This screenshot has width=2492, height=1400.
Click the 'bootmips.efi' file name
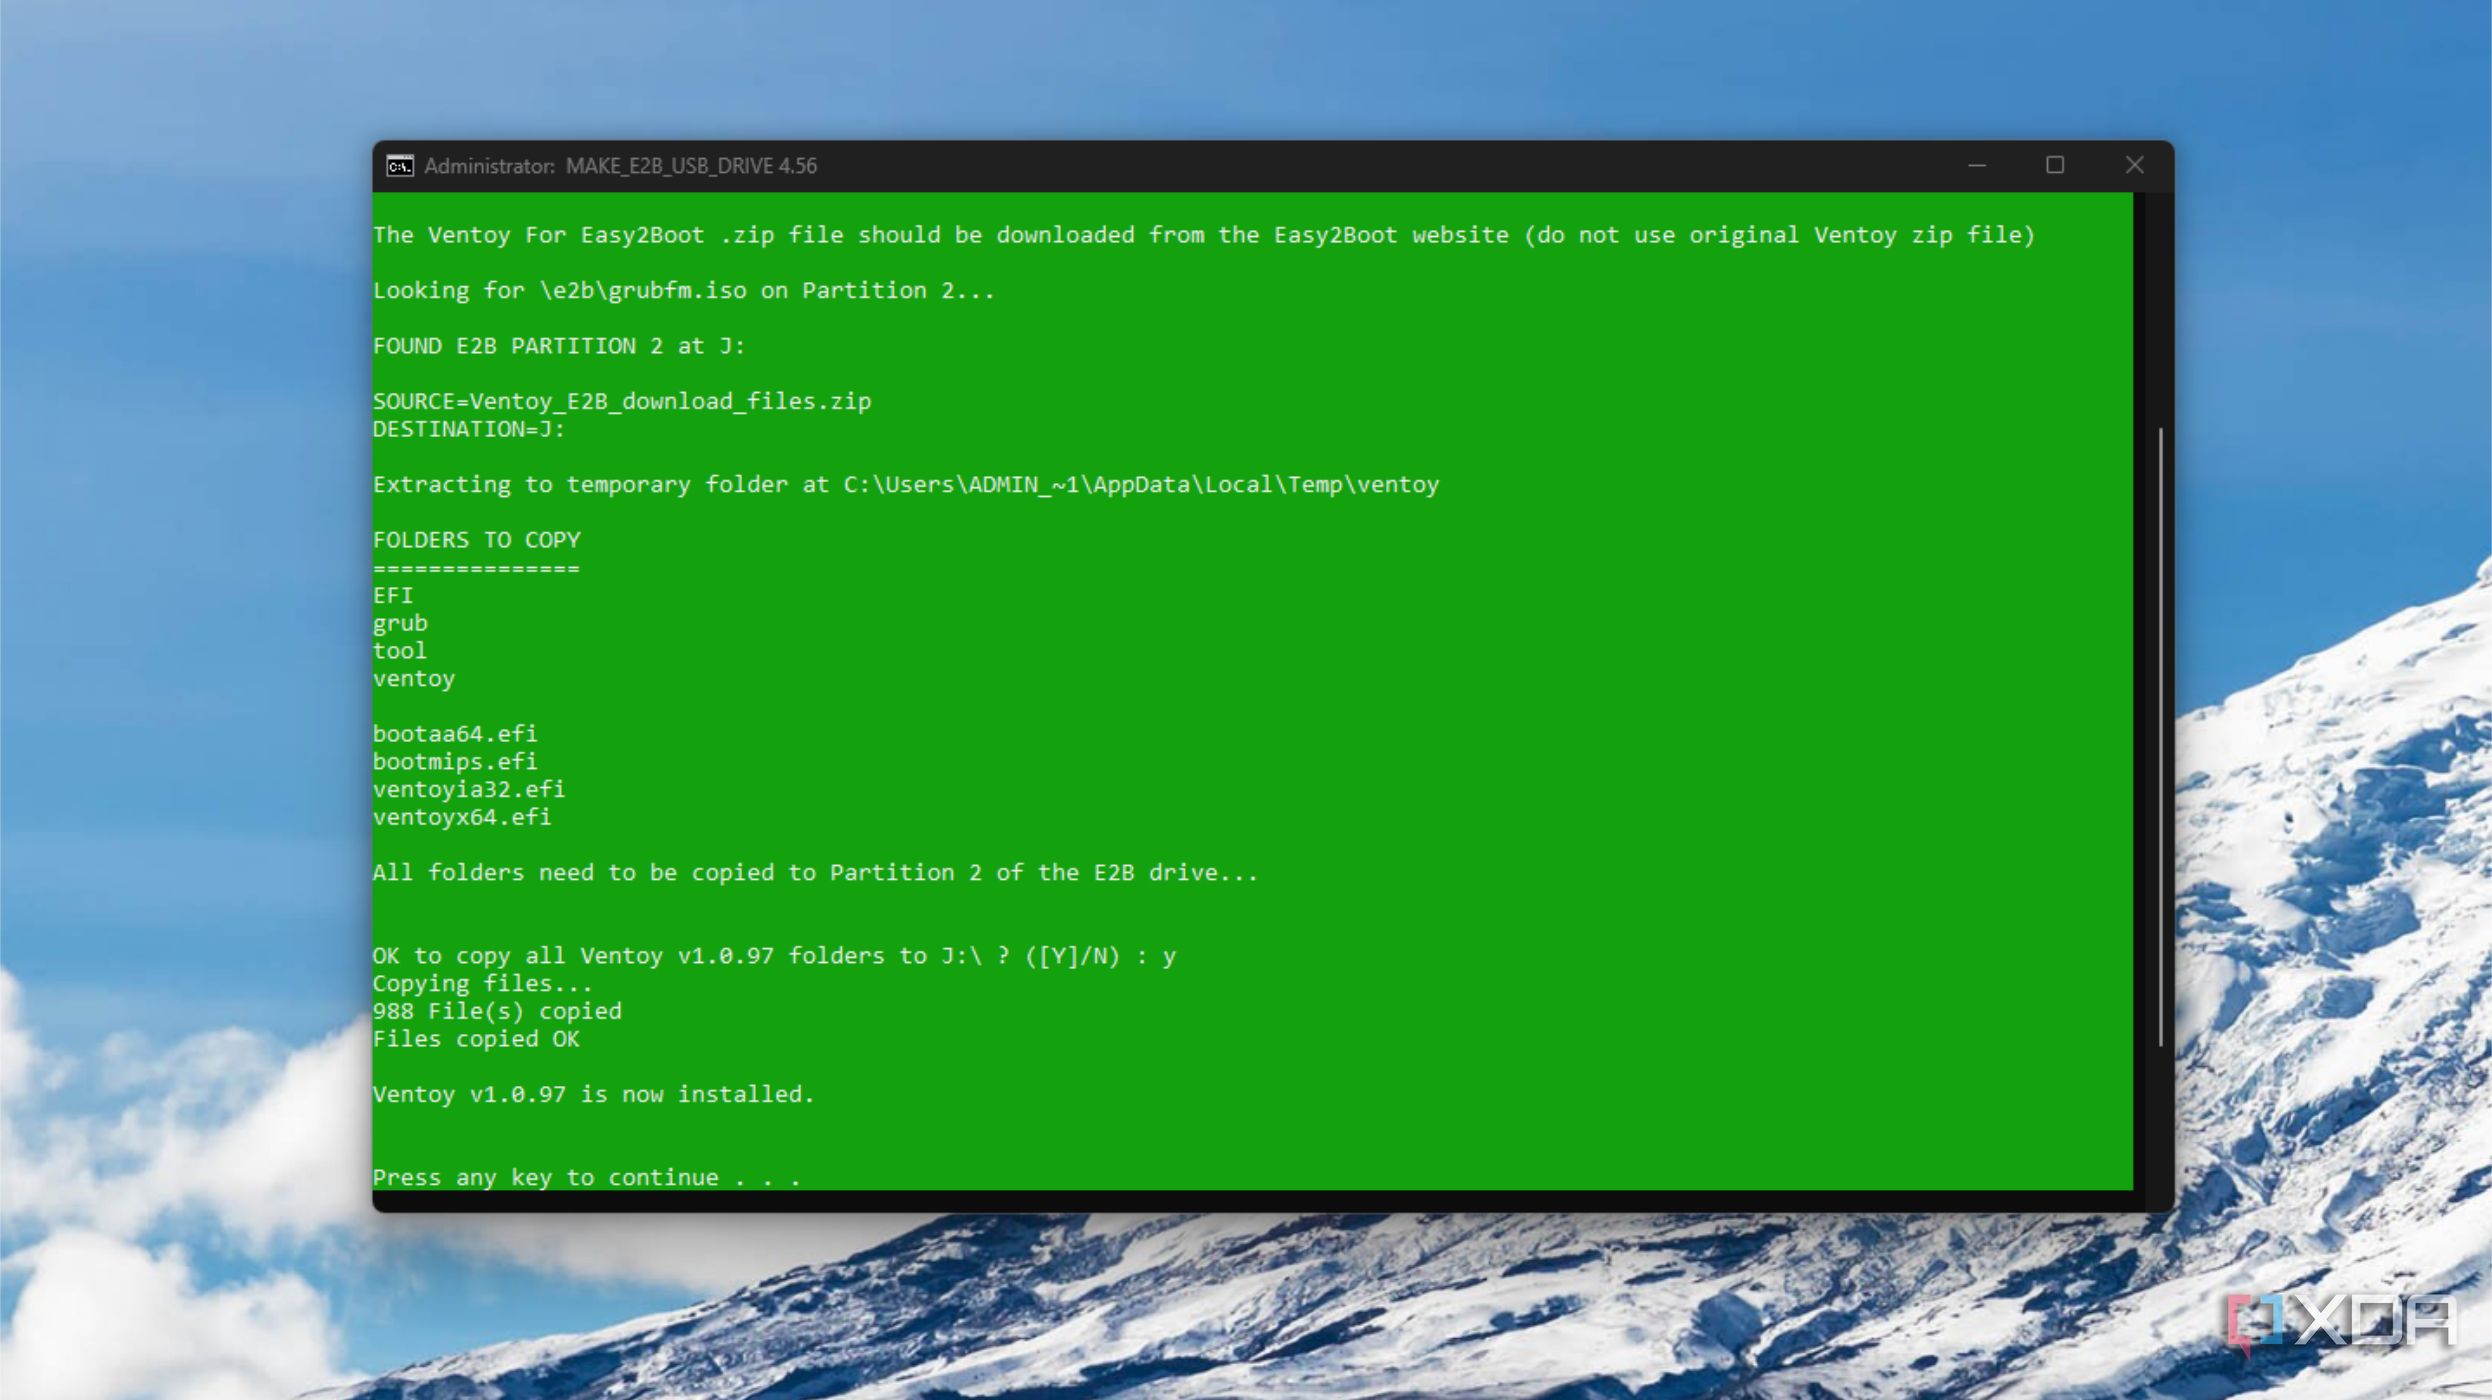455,762
